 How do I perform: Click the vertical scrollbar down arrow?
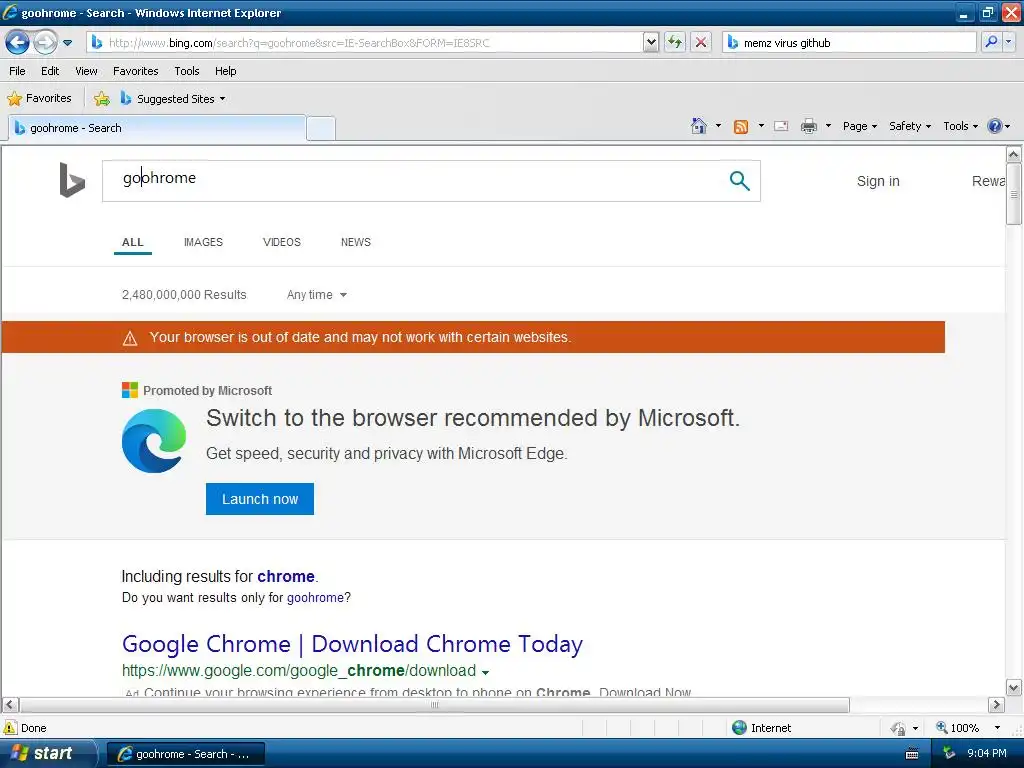coord(1014,687)
